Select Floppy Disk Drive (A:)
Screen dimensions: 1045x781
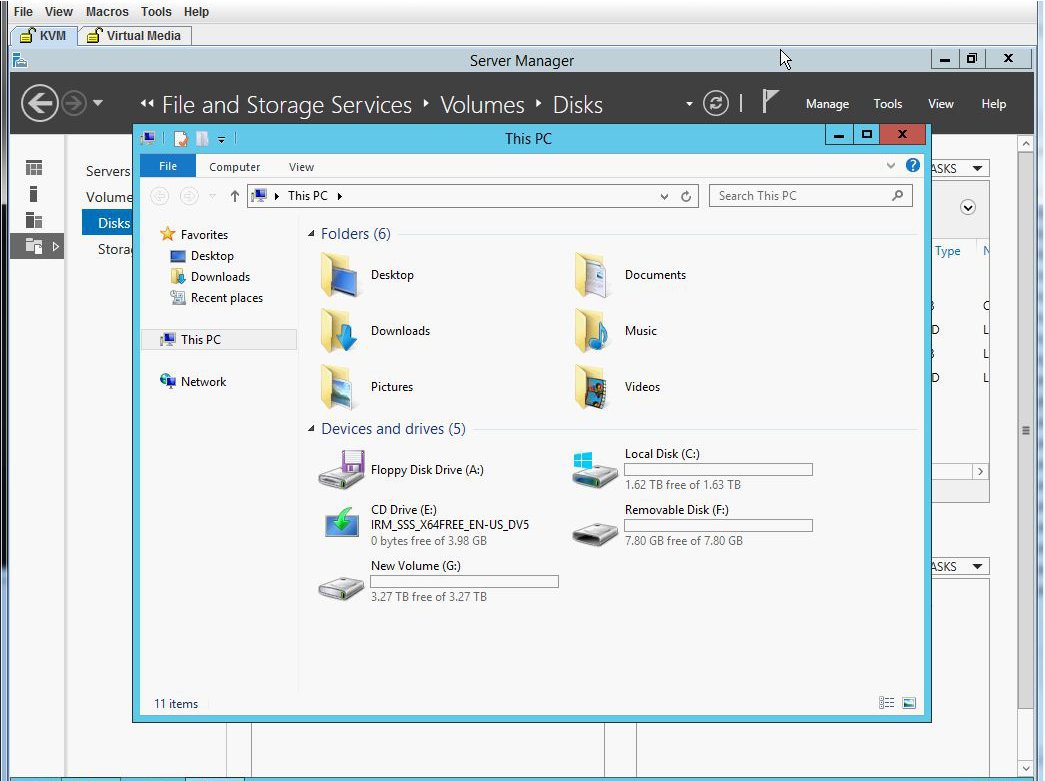coord(401,470)
